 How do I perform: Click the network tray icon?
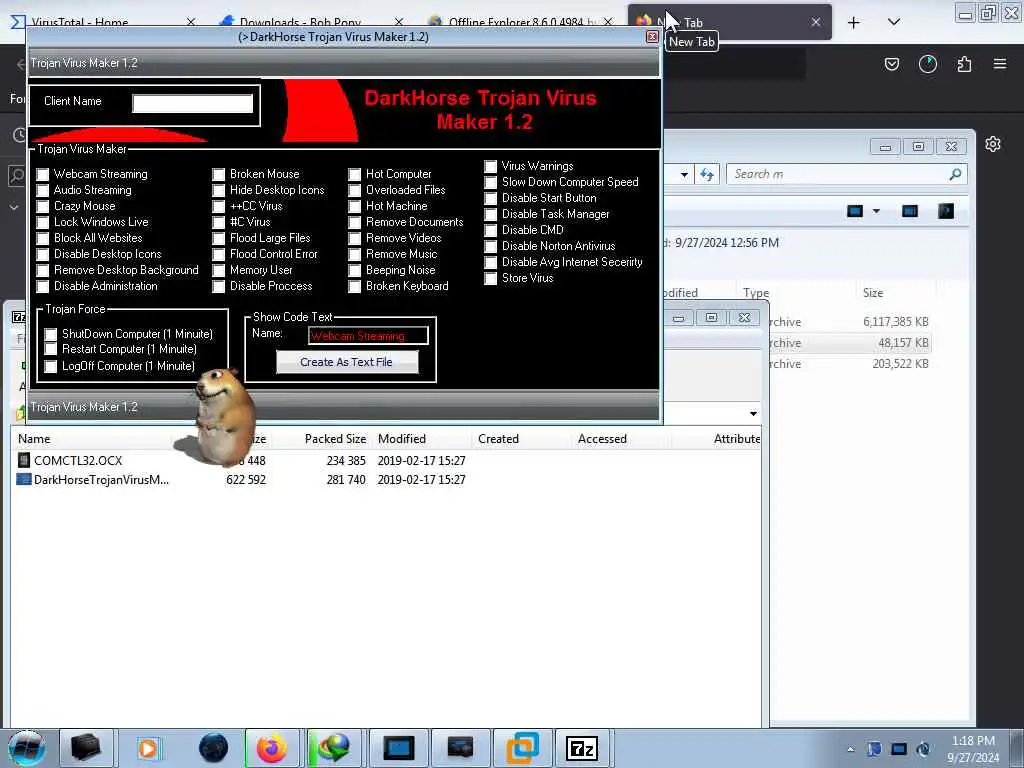[x=899, y=749]
